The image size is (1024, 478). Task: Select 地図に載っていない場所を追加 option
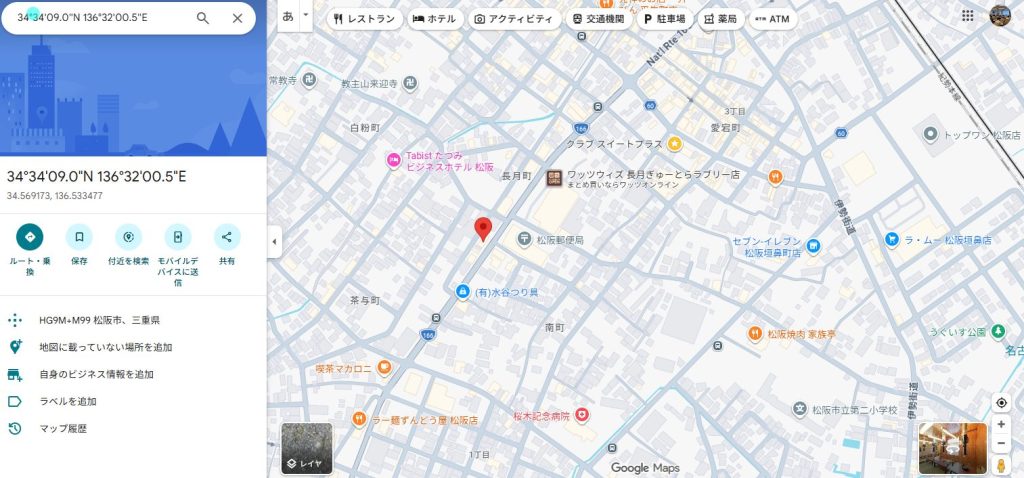tap(105, 347)
